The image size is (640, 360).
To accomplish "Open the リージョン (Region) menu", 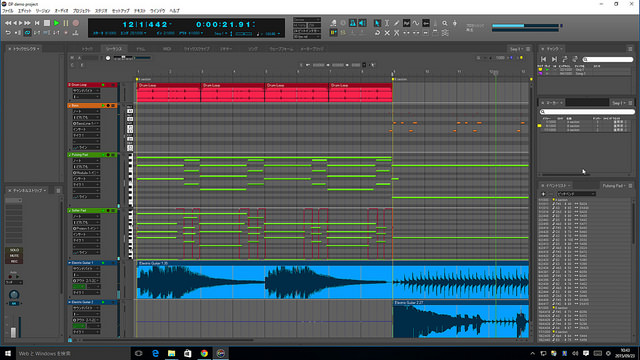I will point(42,11).
